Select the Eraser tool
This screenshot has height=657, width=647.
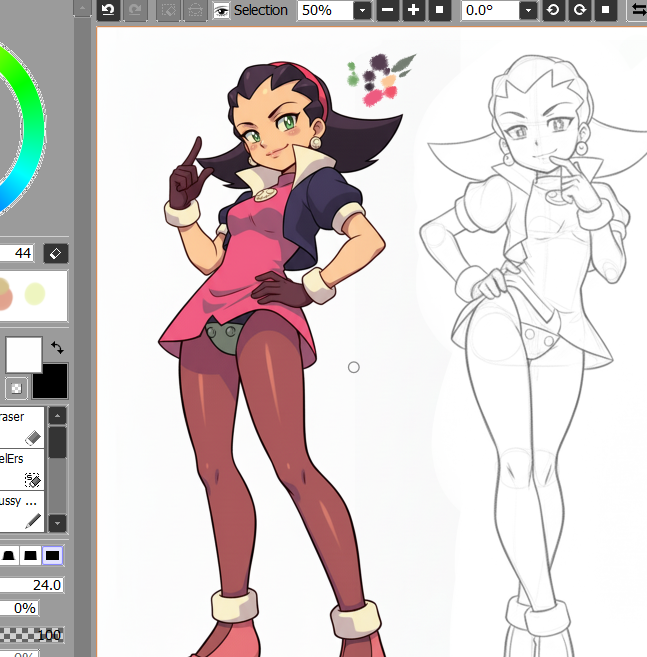point(22,427)
